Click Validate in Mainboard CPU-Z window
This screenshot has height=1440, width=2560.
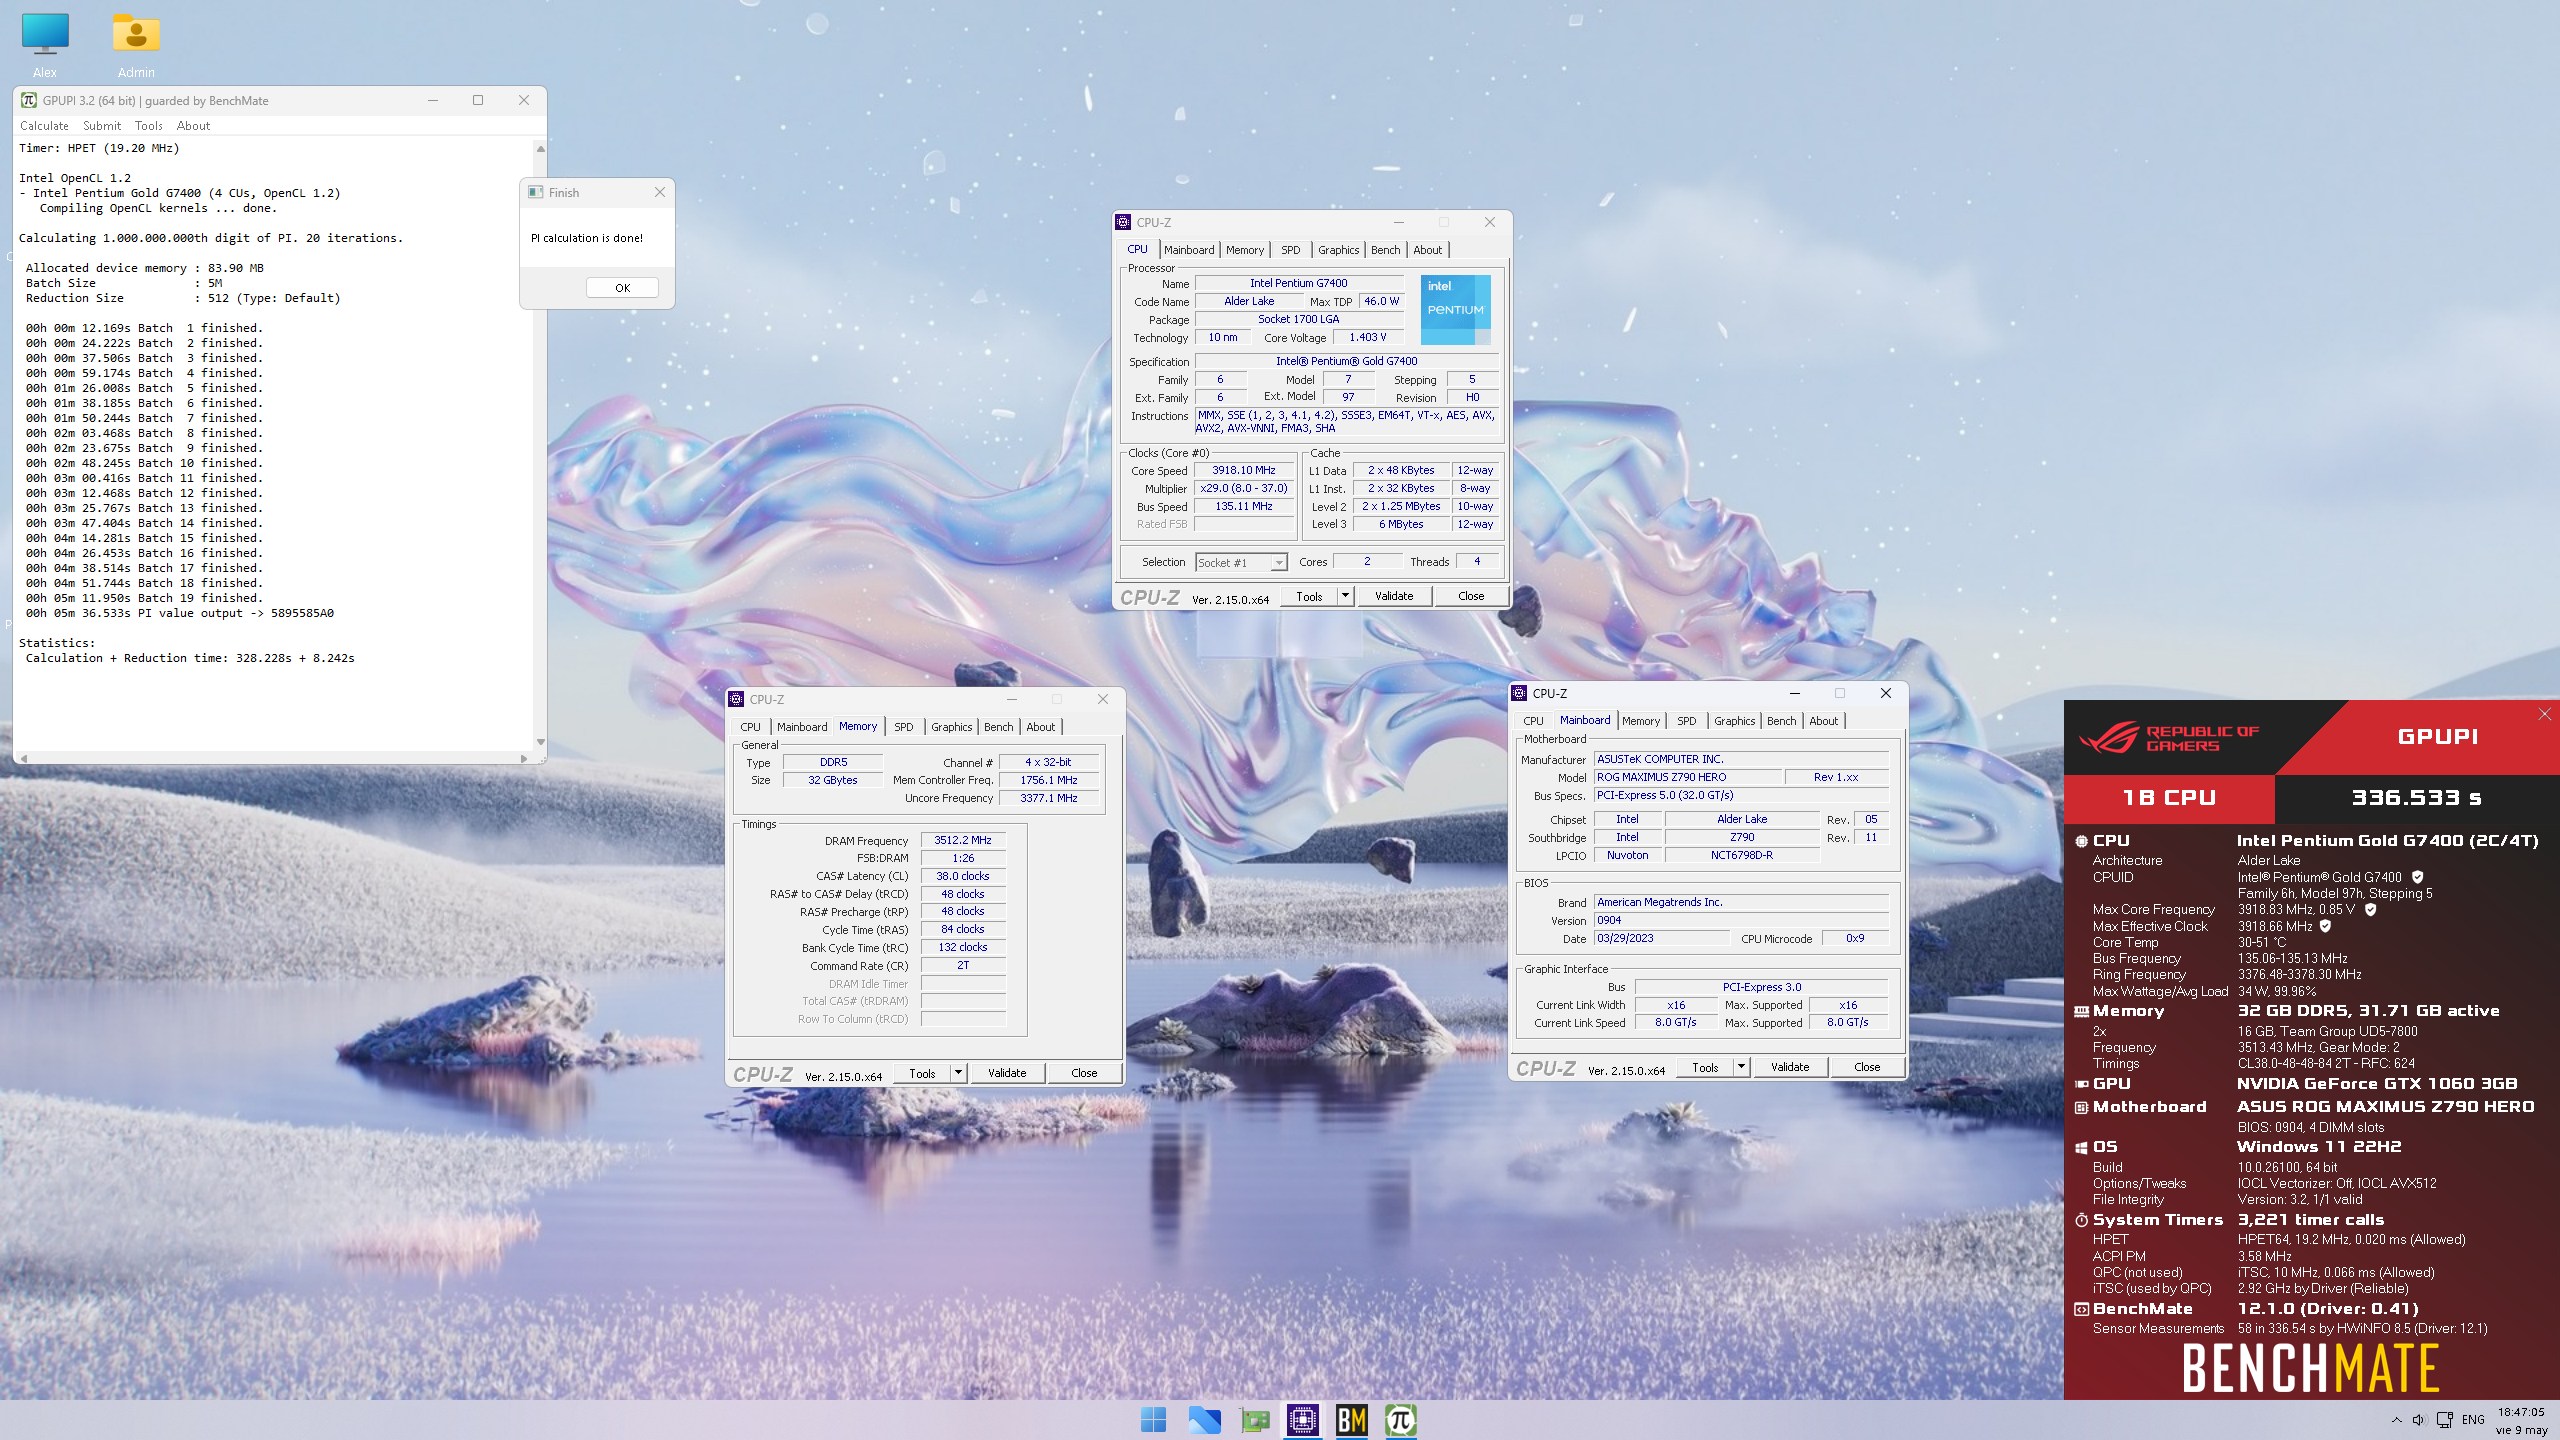tap(1790, 1068)
